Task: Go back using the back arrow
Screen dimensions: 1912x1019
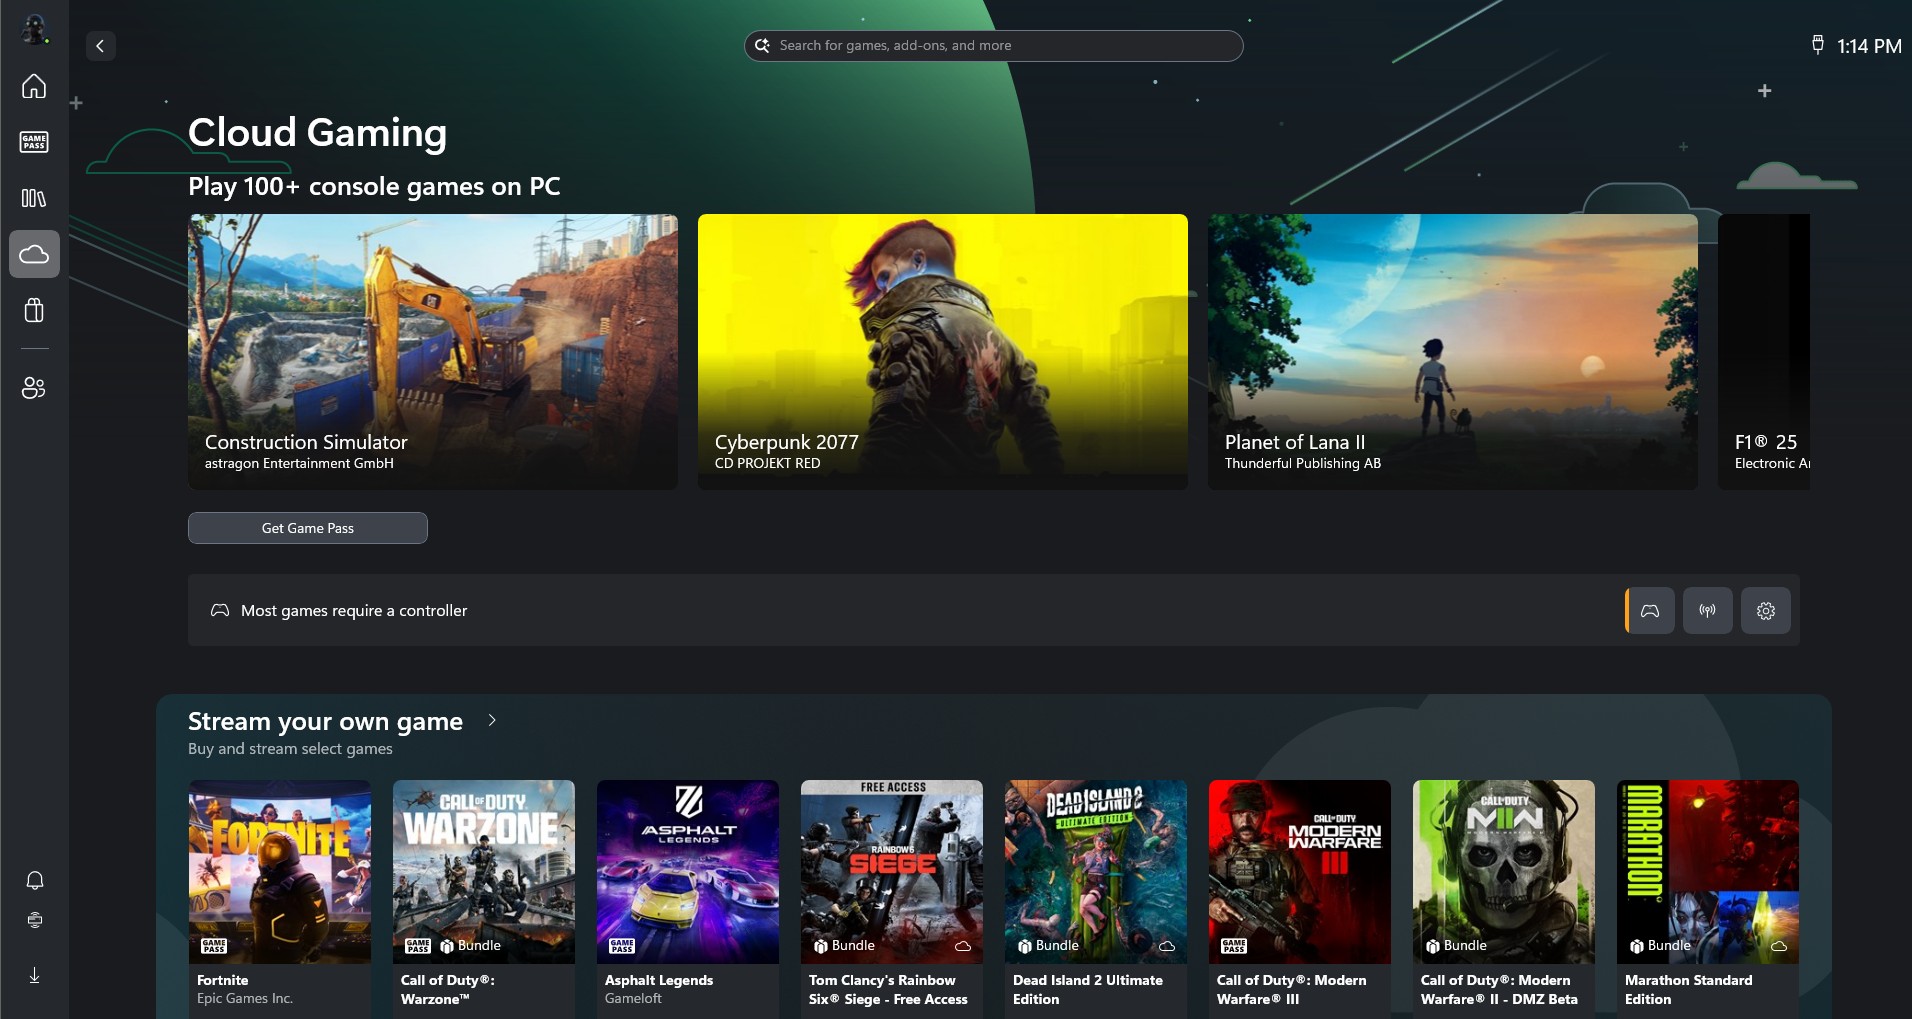Action: coord(100,46)
